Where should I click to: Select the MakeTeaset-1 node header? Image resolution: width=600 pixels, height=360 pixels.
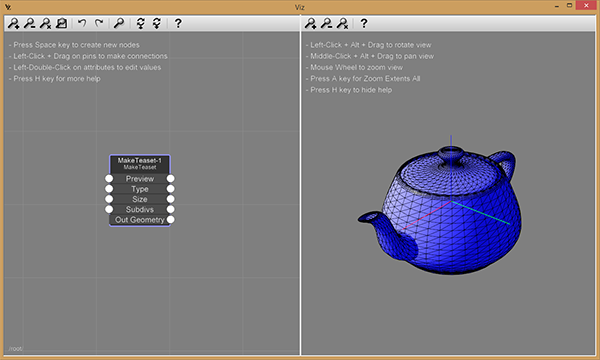(140, 164)
